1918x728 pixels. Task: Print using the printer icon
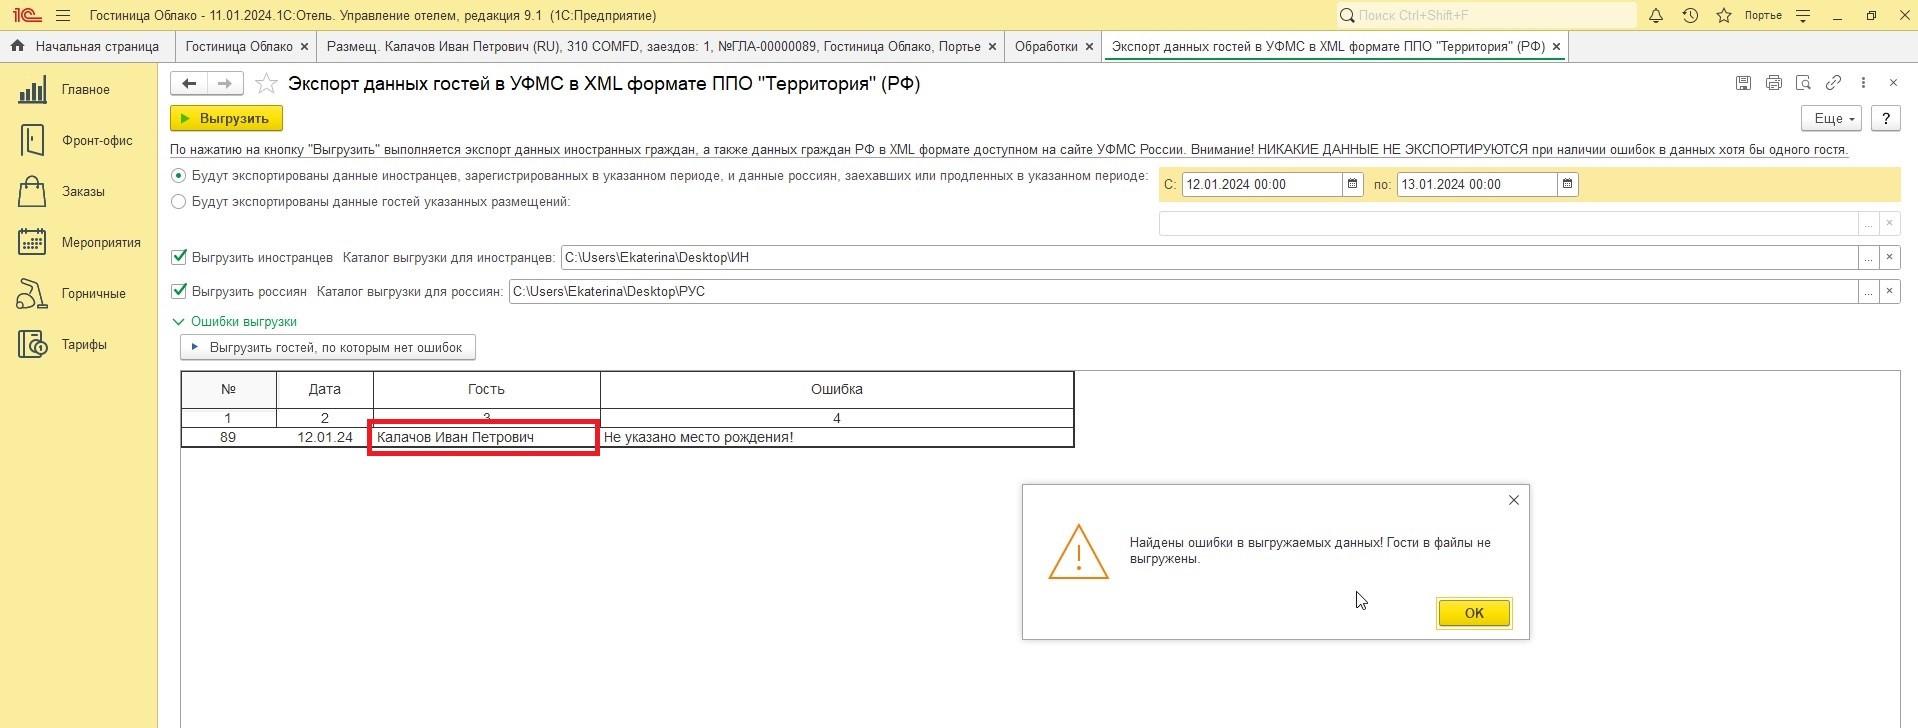point(1773,83)
